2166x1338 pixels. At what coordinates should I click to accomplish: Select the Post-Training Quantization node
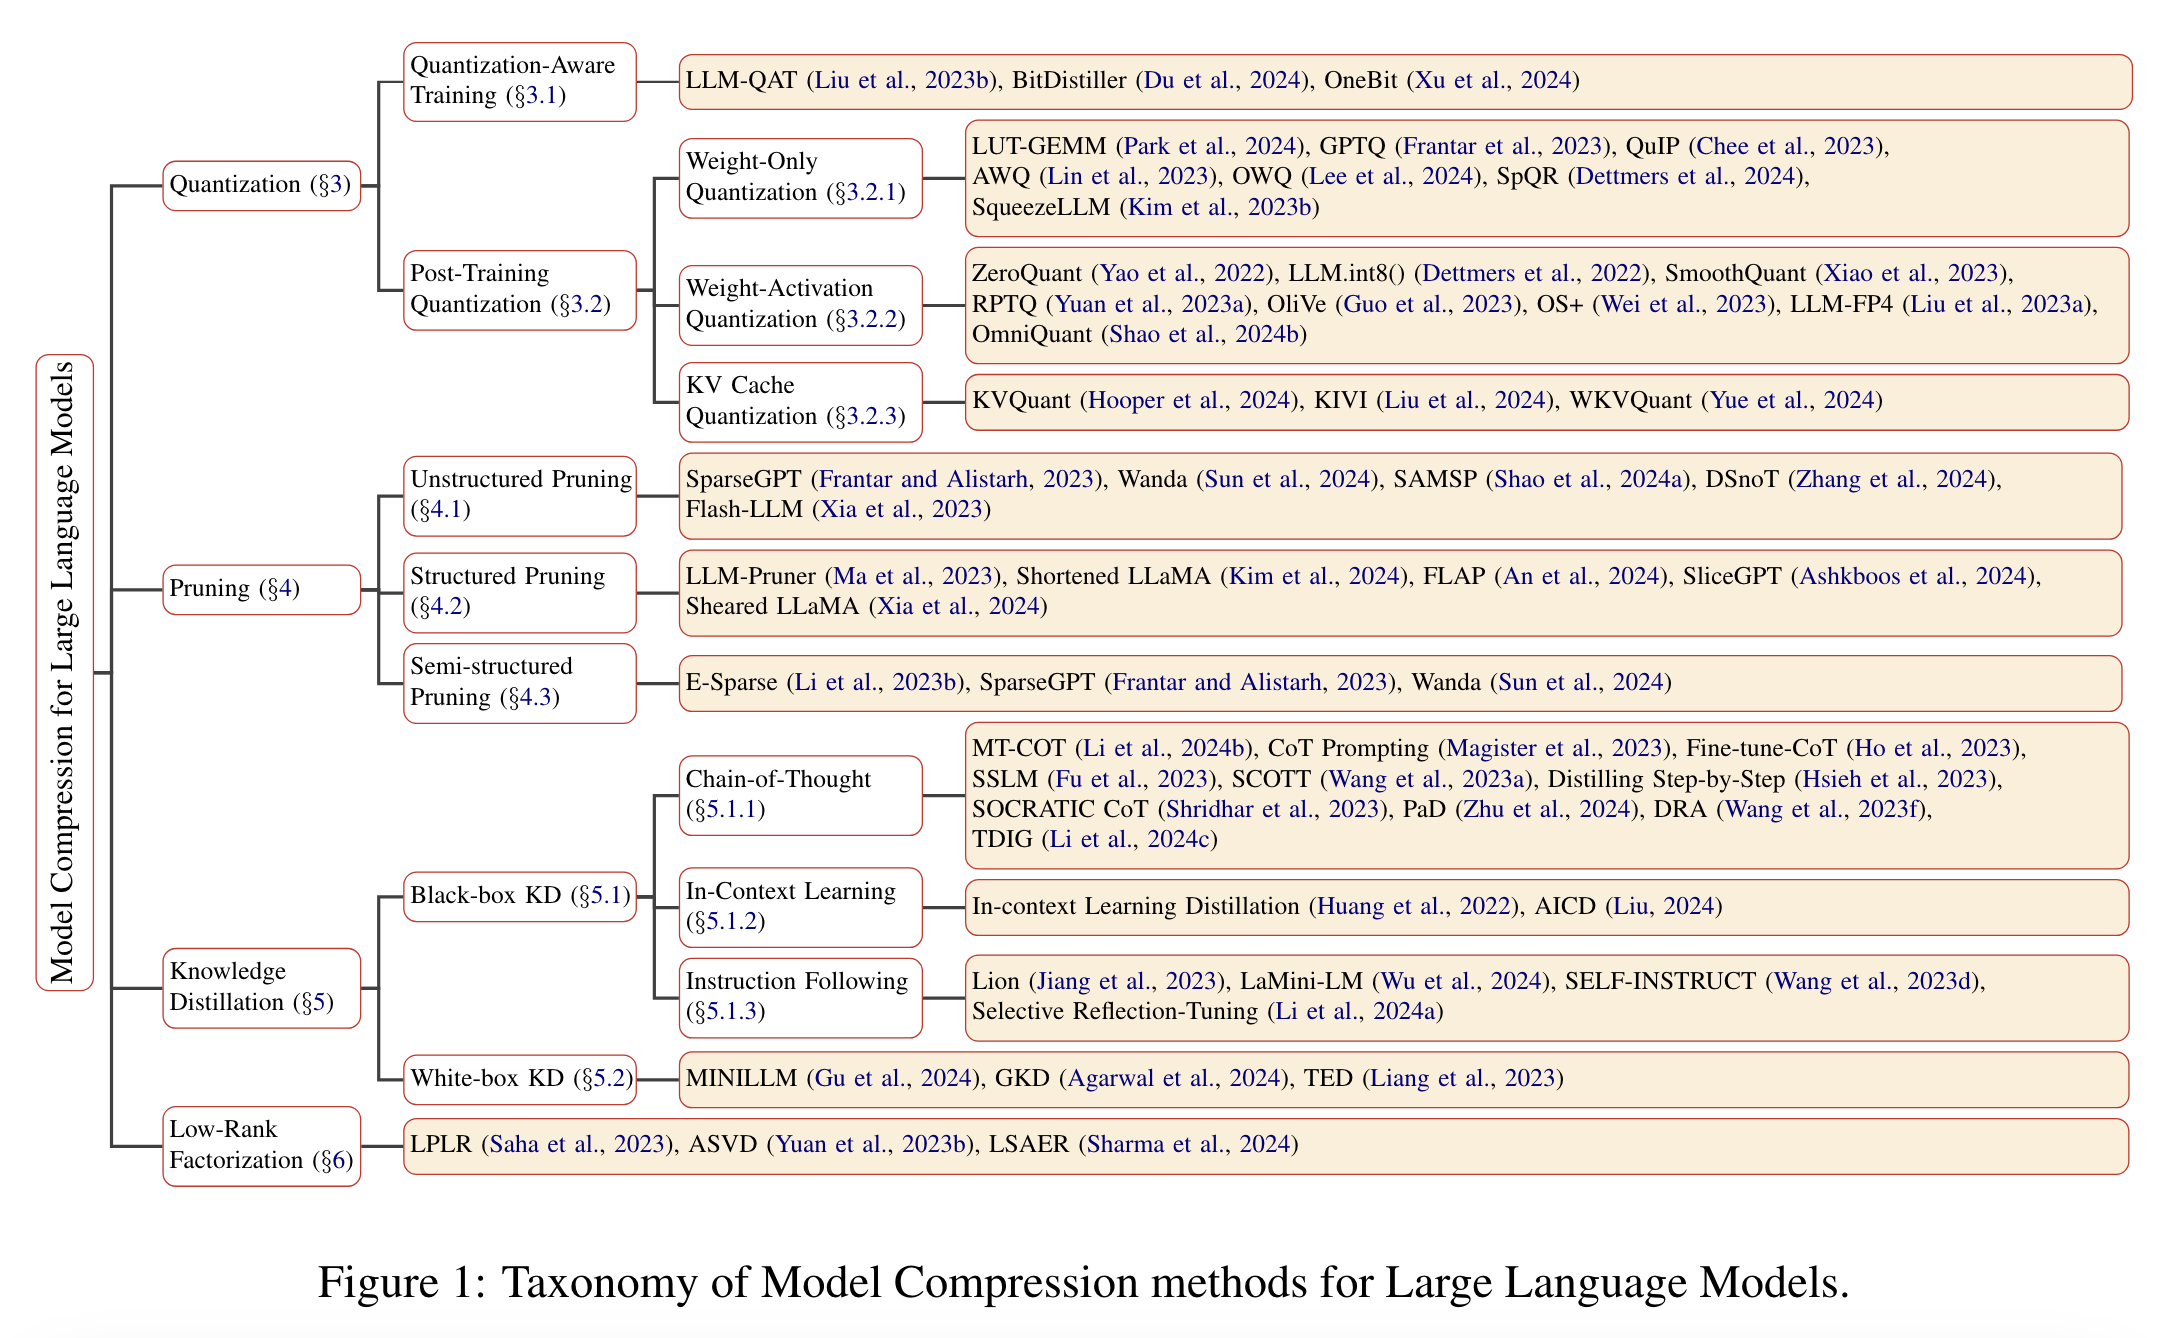[519, 289]
